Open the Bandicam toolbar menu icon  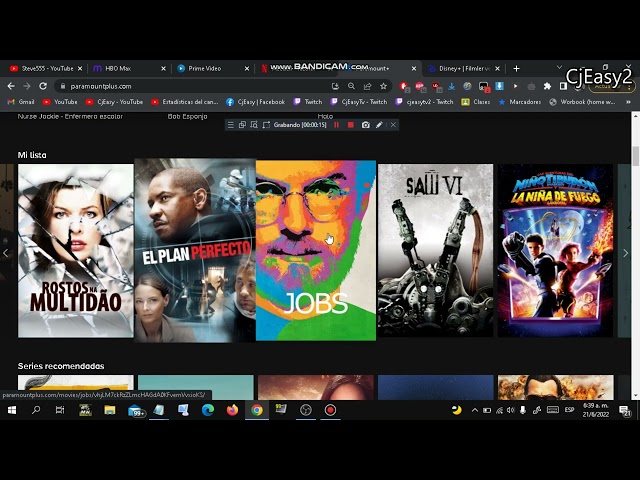[x=231, y=125]
